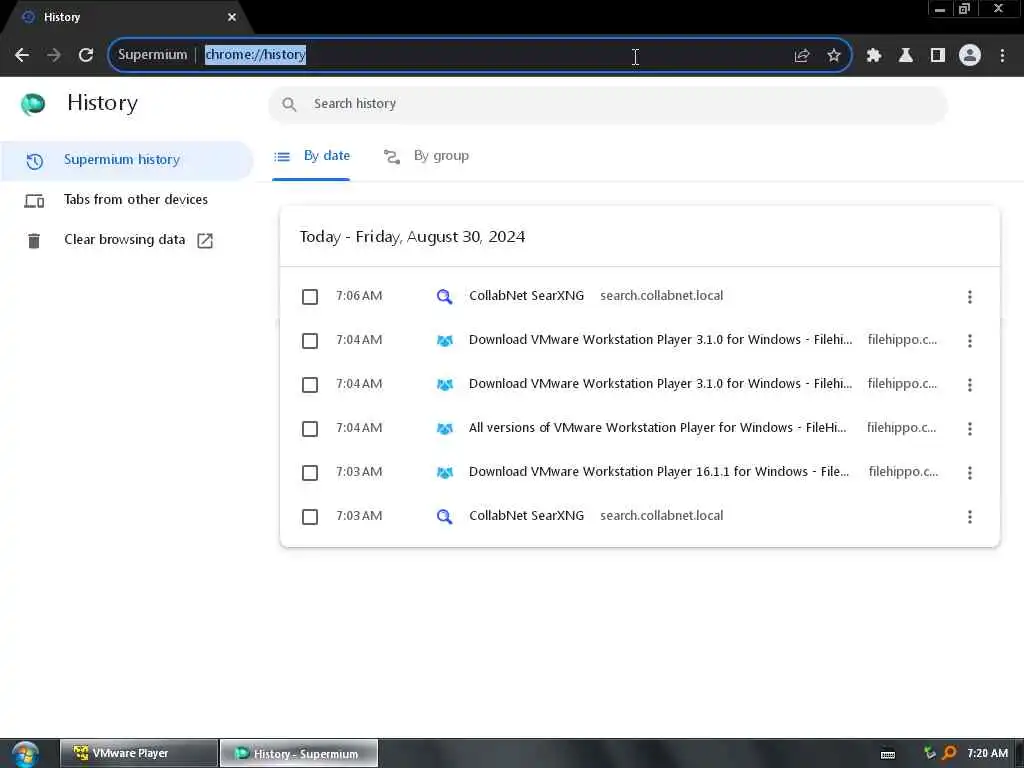Open the experiments flask icon

[x=906, y=56]
